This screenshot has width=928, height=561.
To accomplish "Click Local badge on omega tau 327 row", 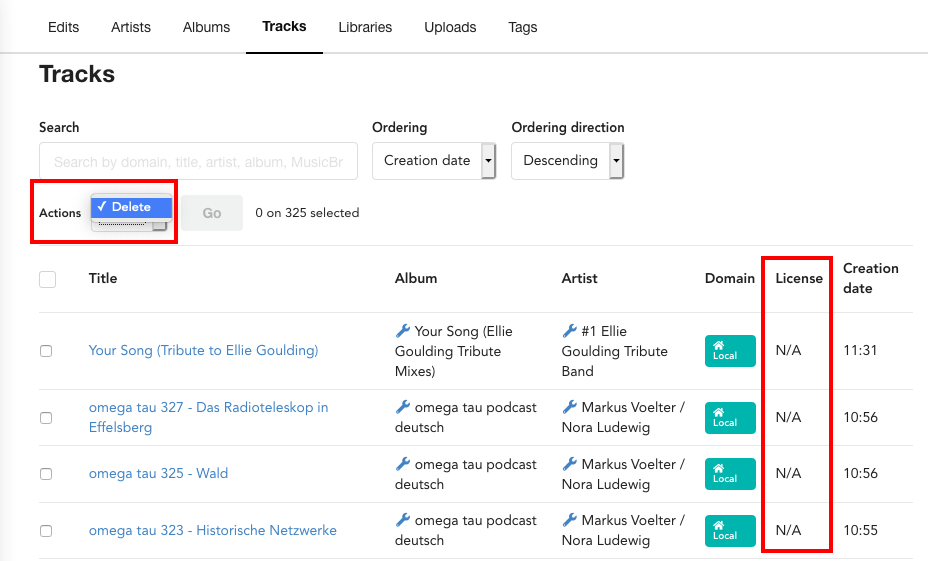I will click(730, 418).
